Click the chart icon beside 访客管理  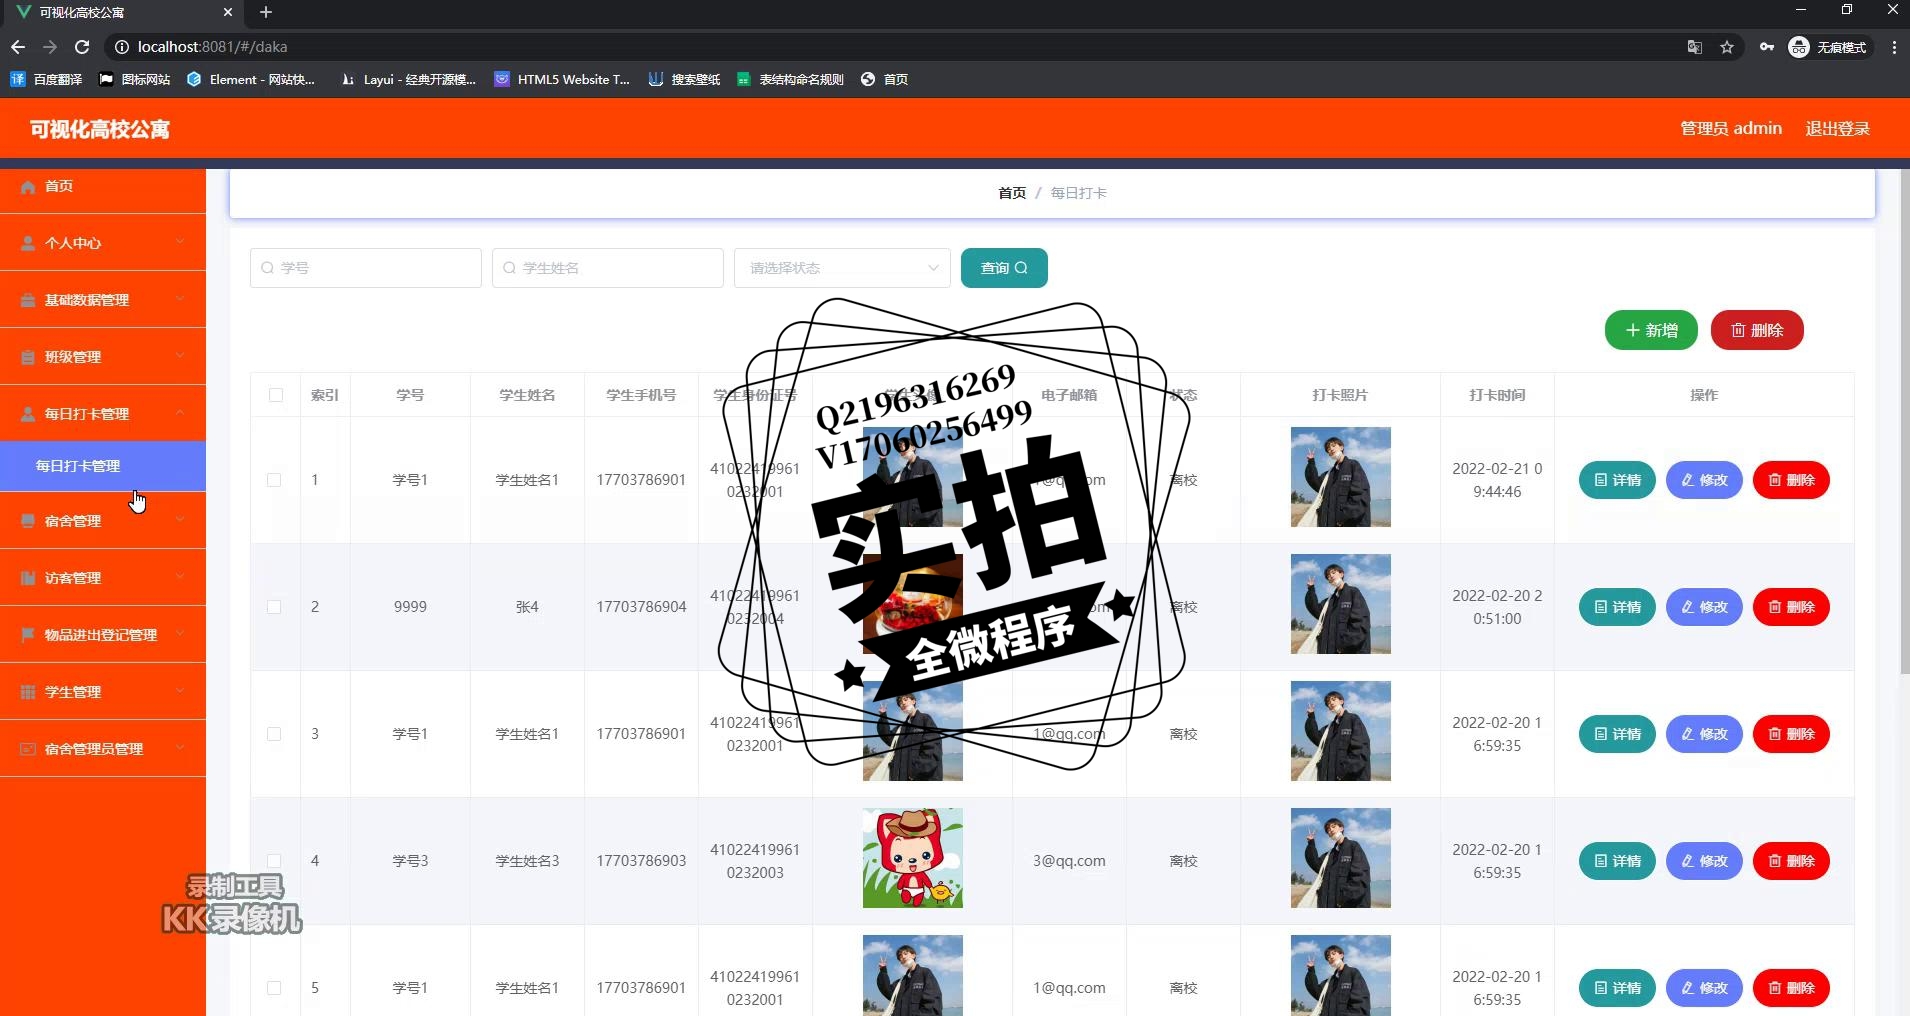coord(28,578)
